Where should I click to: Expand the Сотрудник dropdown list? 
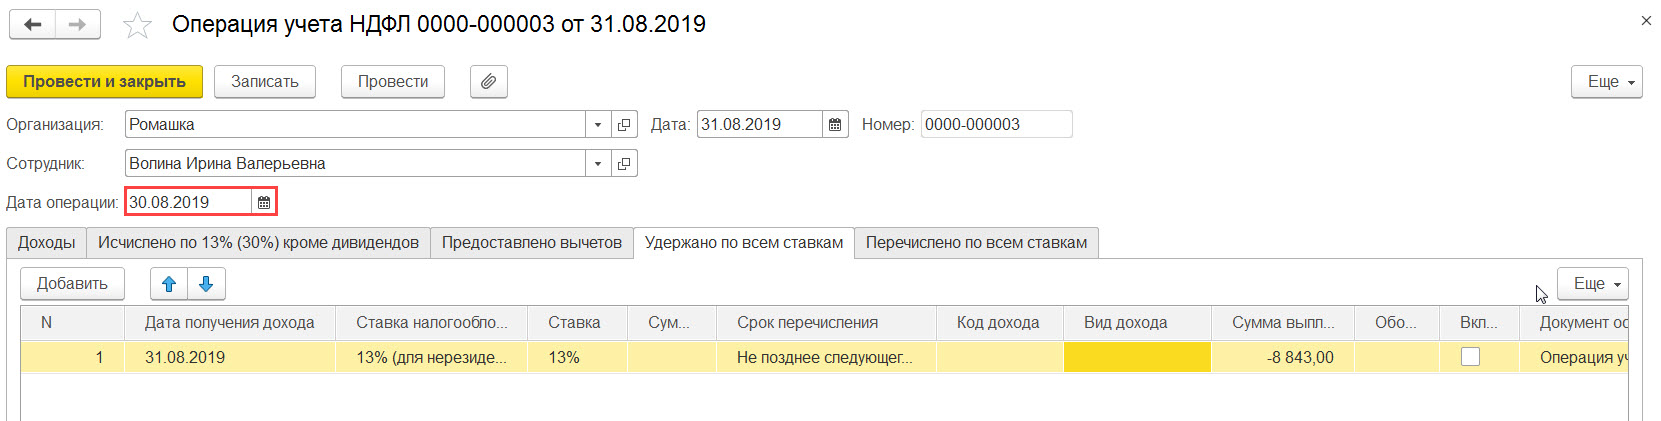click(x=598, y=164)
